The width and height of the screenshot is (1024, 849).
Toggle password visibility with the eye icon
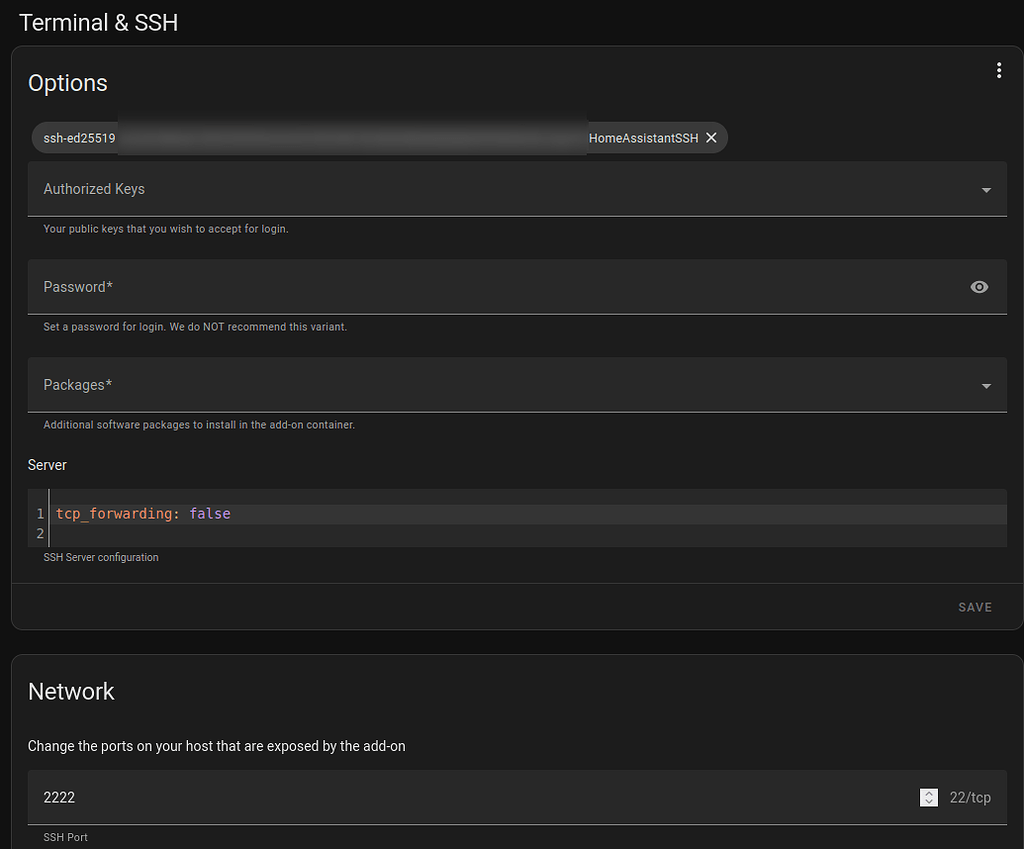click(x=979, y=287)
